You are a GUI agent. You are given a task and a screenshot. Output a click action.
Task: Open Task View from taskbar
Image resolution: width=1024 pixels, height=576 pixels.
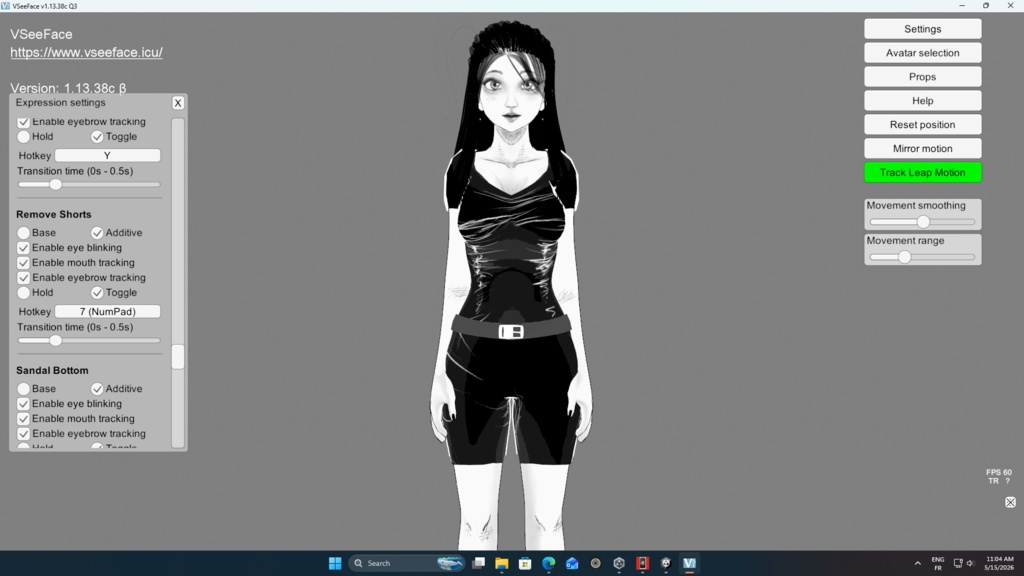(479, 563)
